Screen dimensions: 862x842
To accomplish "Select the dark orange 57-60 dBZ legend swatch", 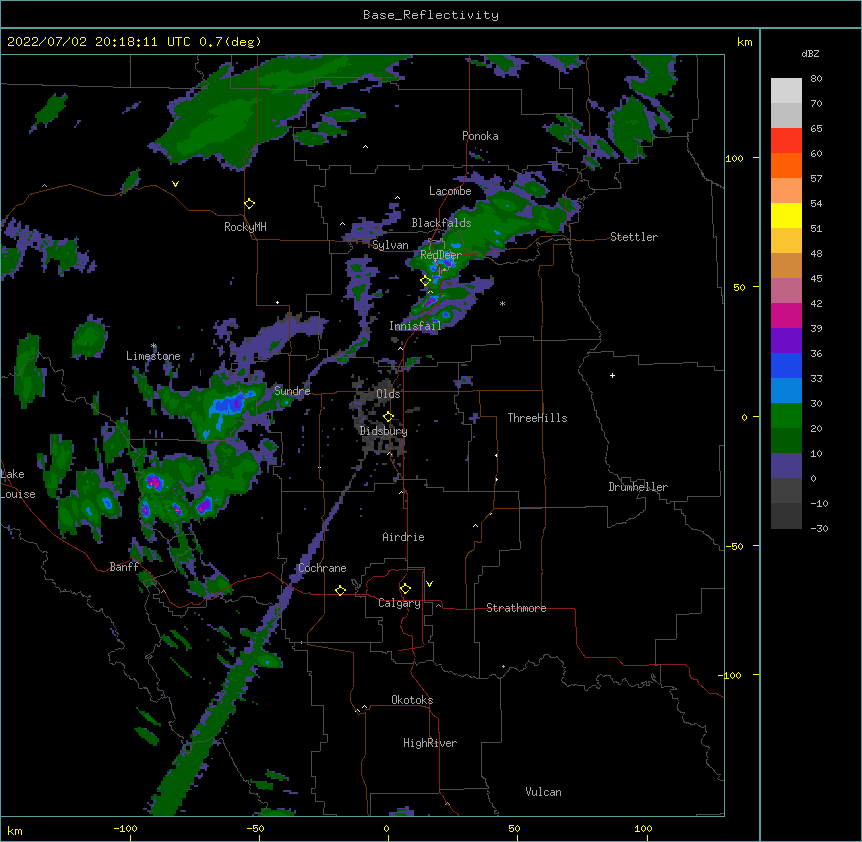I will tap(786, 165).
